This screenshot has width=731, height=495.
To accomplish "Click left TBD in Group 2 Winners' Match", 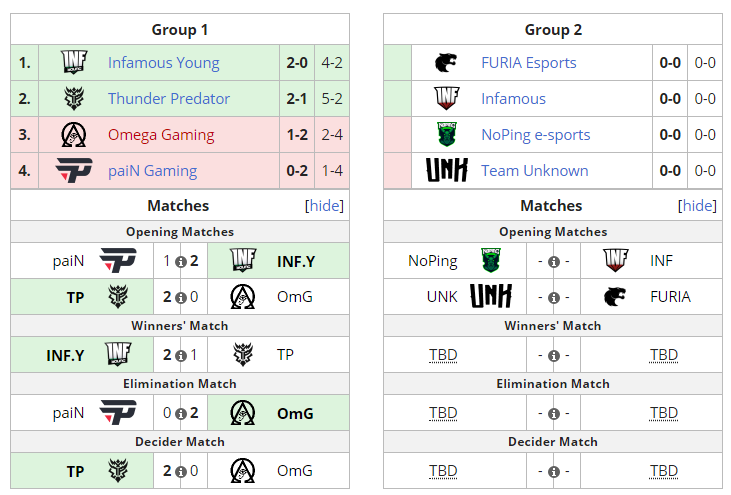I will pyautogui.click(x=443, y=356).
